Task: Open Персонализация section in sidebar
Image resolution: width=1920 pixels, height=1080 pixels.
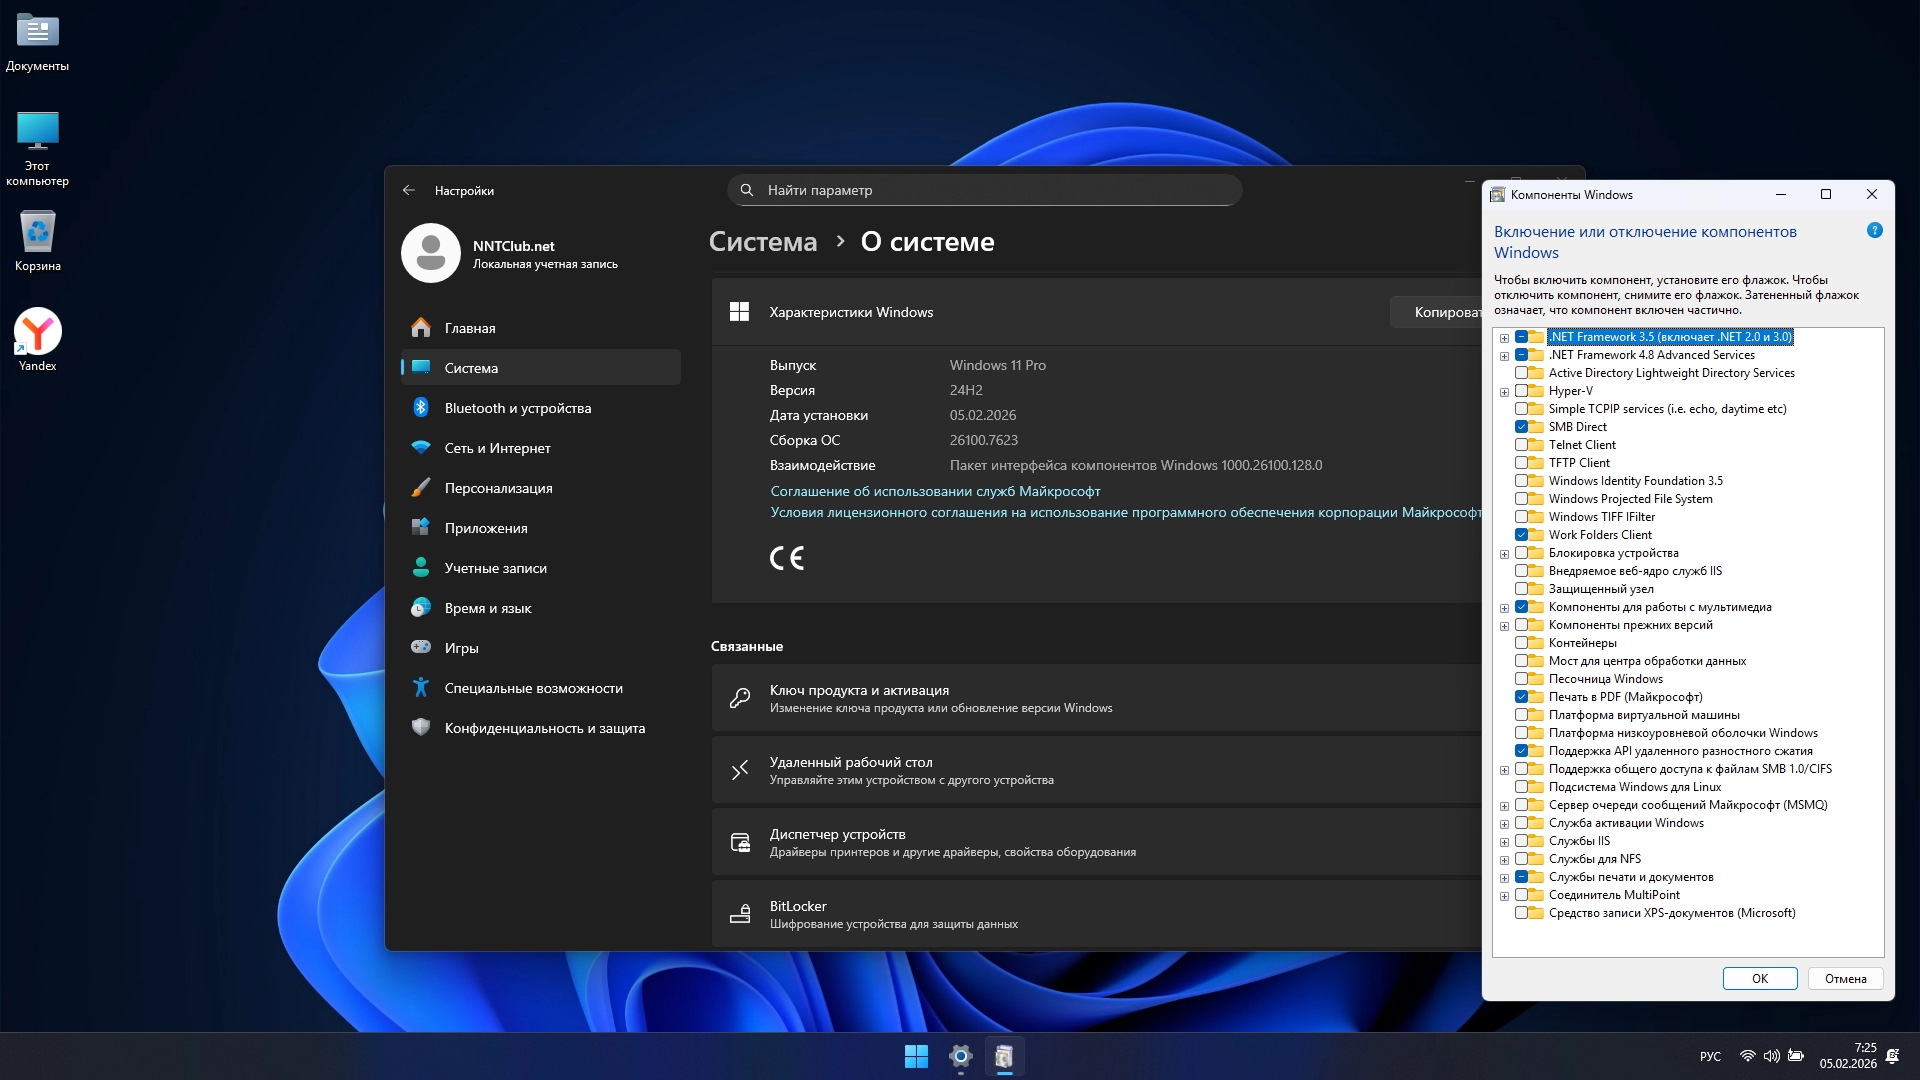Action: pyautogui.click(x=498, y=488)
